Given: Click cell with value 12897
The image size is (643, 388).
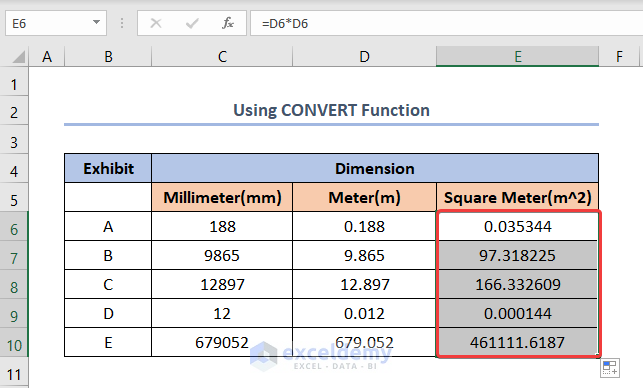Looking at the screenshot, I should pos(222,284).
